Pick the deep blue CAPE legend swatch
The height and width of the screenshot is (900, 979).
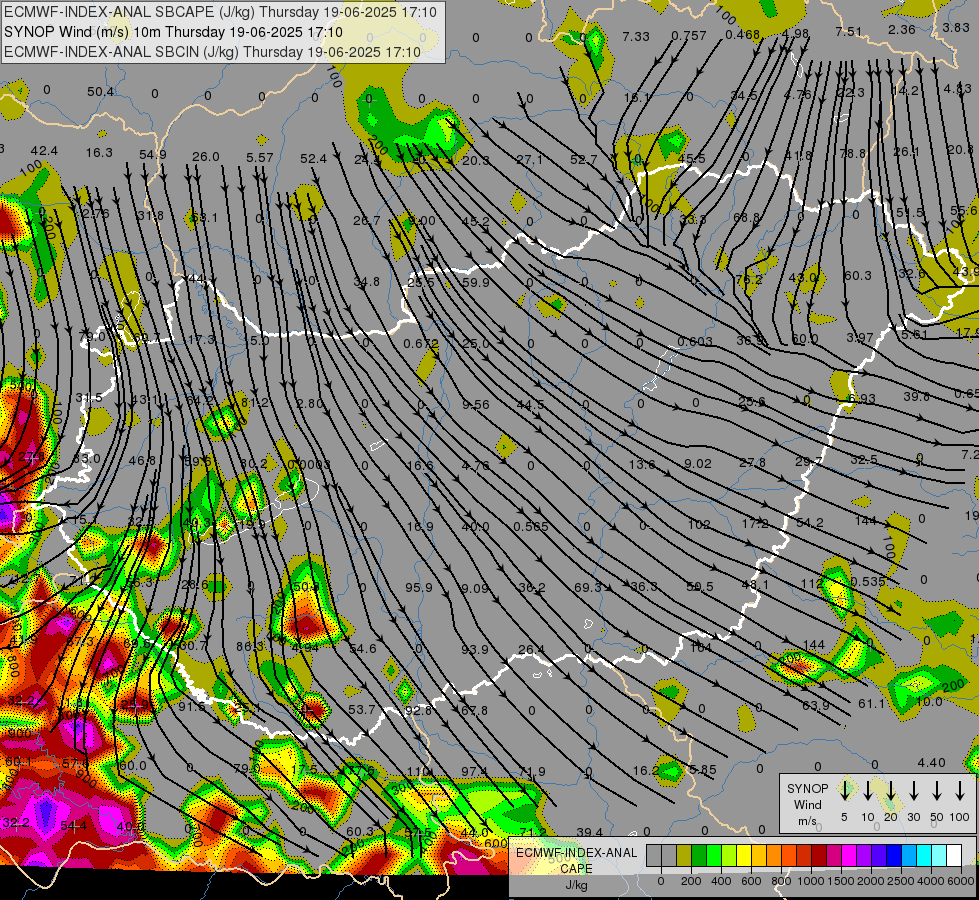pos(893,855)
